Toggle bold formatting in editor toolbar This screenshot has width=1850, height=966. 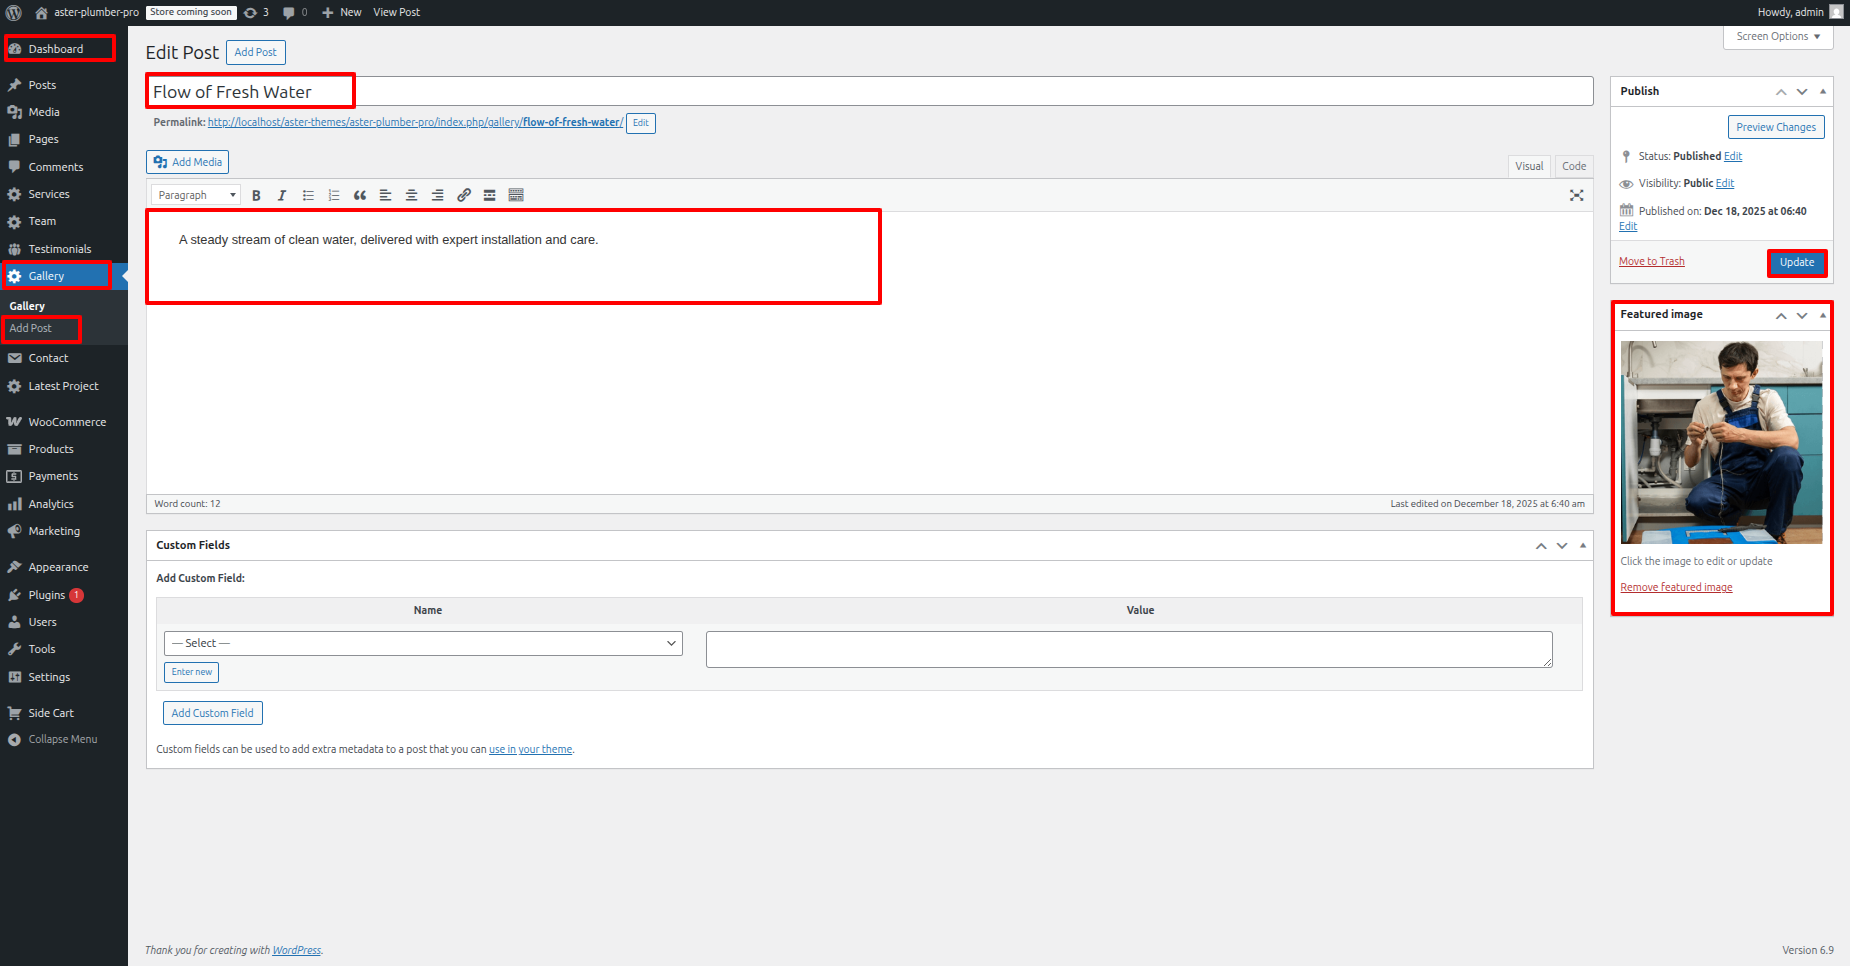point(256,196)
